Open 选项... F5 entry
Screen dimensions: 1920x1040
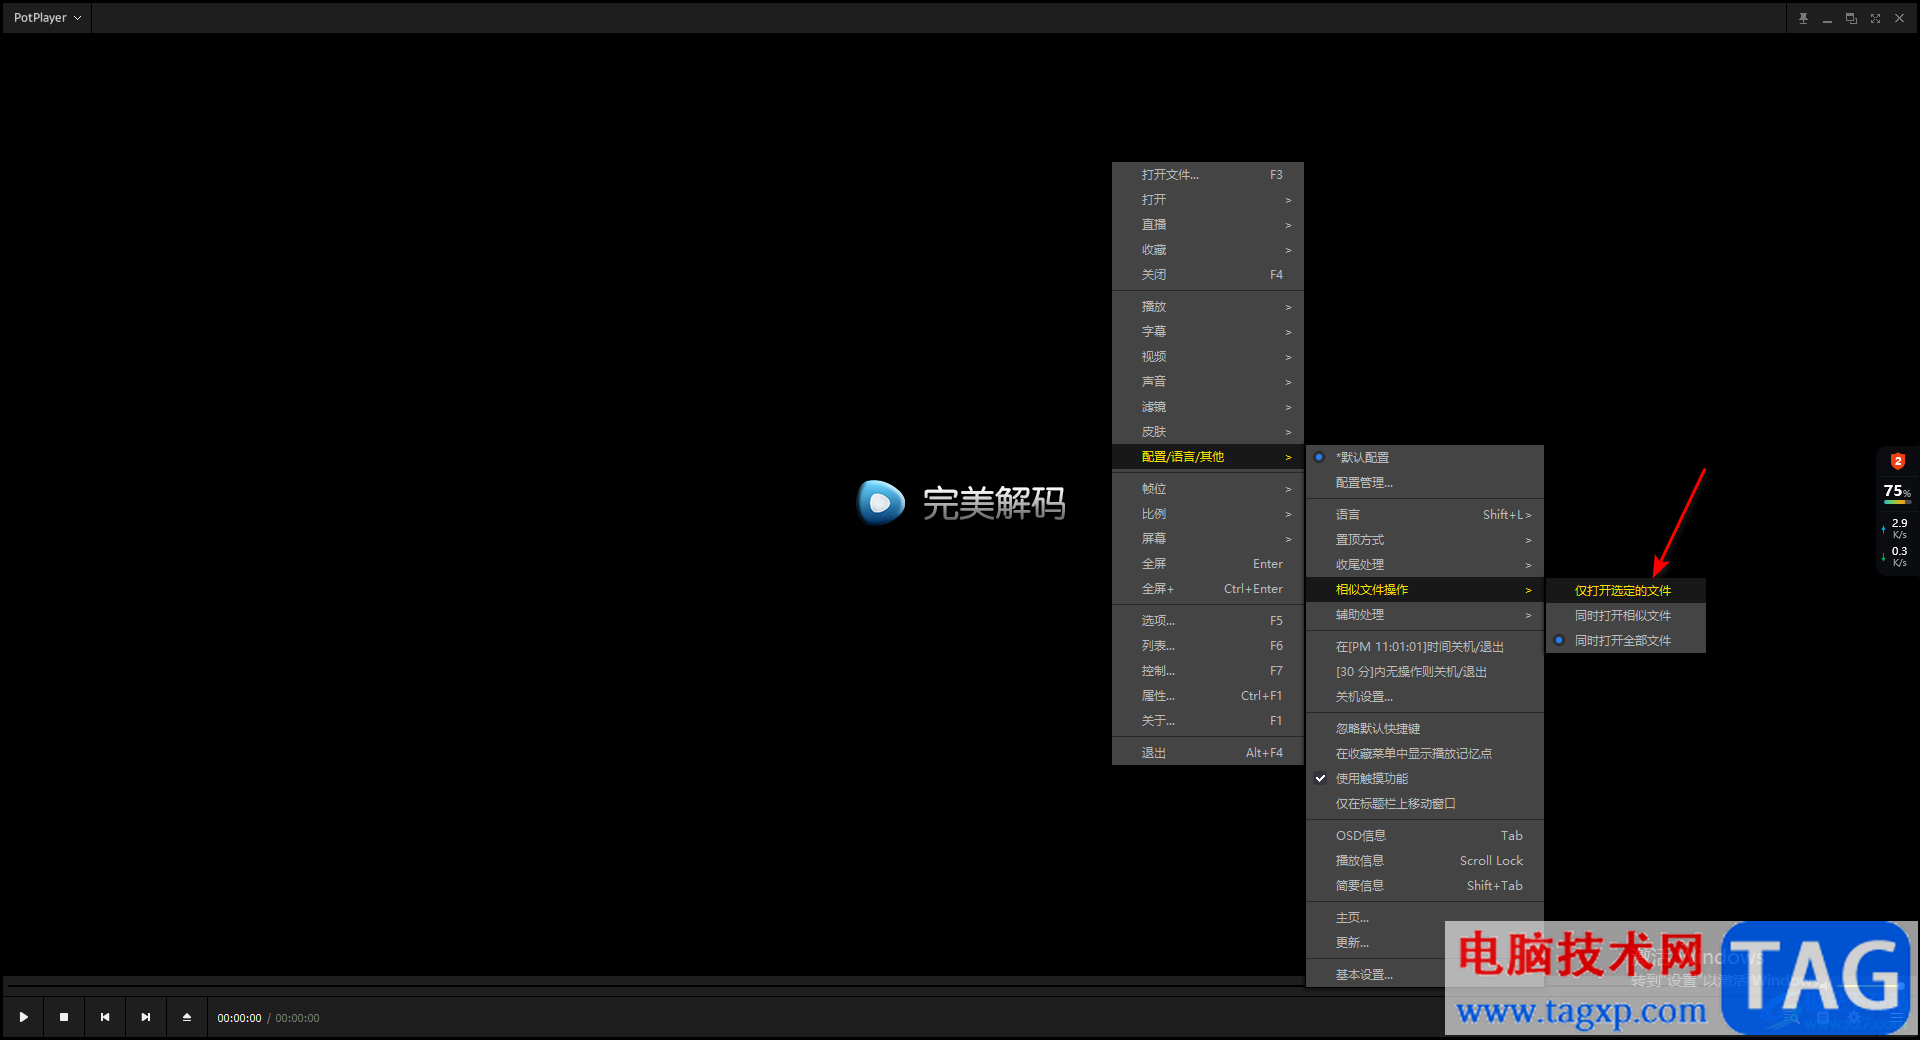[x=1208, y=620]
